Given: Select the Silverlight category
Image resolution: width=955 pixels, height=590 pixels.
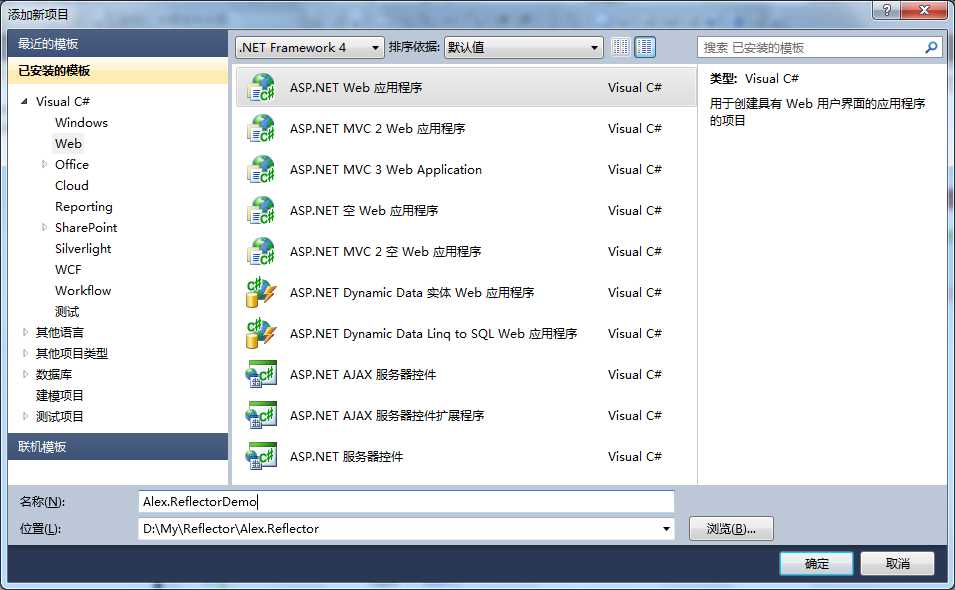Looking at the screenshot, I should (83, 248).
